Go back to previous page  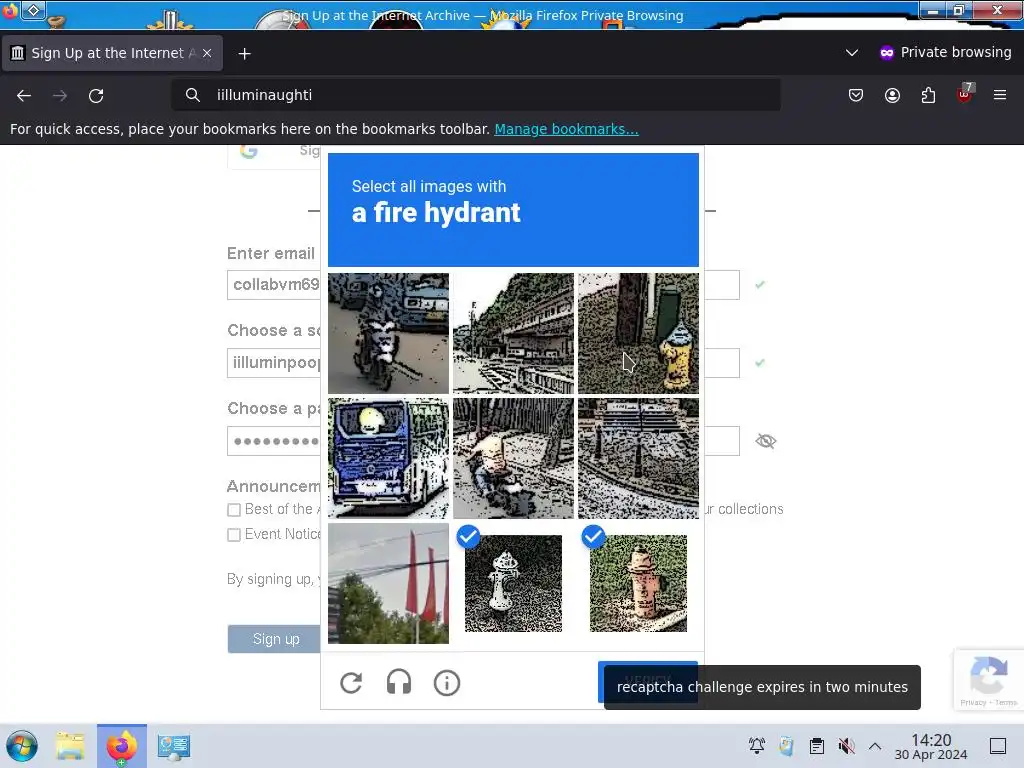24,96
